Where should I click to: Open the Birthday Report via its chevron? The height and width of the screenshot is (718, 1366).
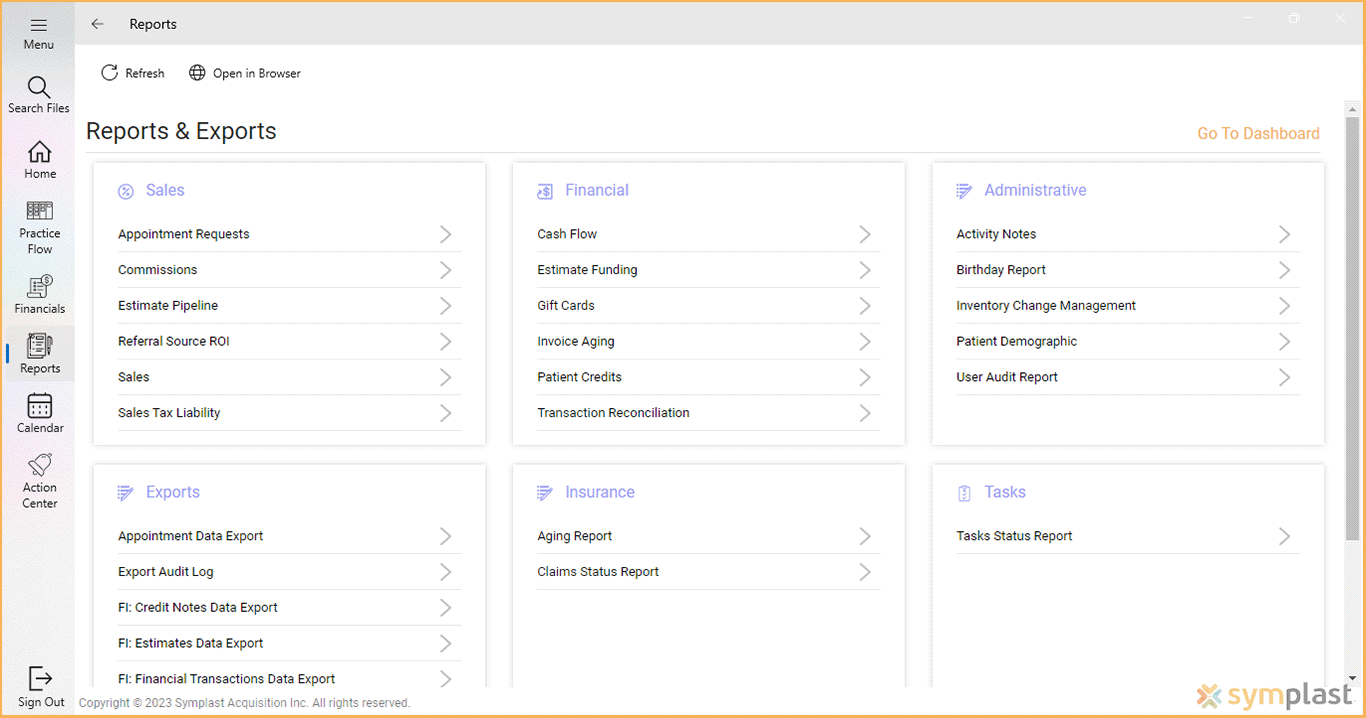click(x=1284, y=269)
